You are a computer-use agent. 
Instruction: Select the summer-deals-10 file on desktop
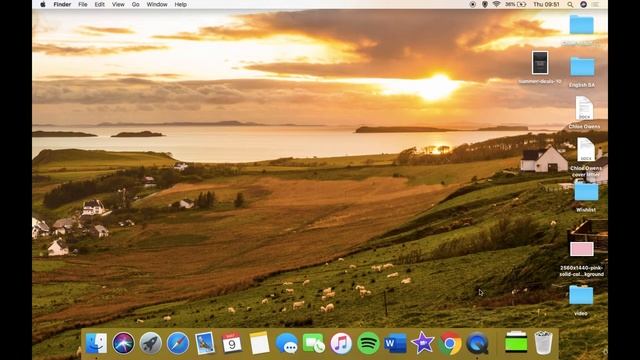point(540,62)
